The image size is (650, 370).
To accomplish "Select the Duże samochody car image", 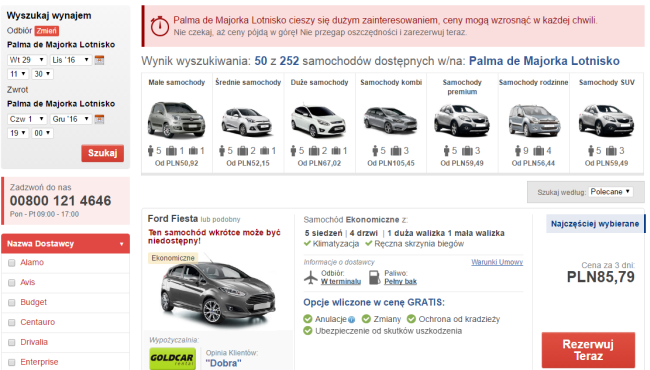I will click(319, 121).
